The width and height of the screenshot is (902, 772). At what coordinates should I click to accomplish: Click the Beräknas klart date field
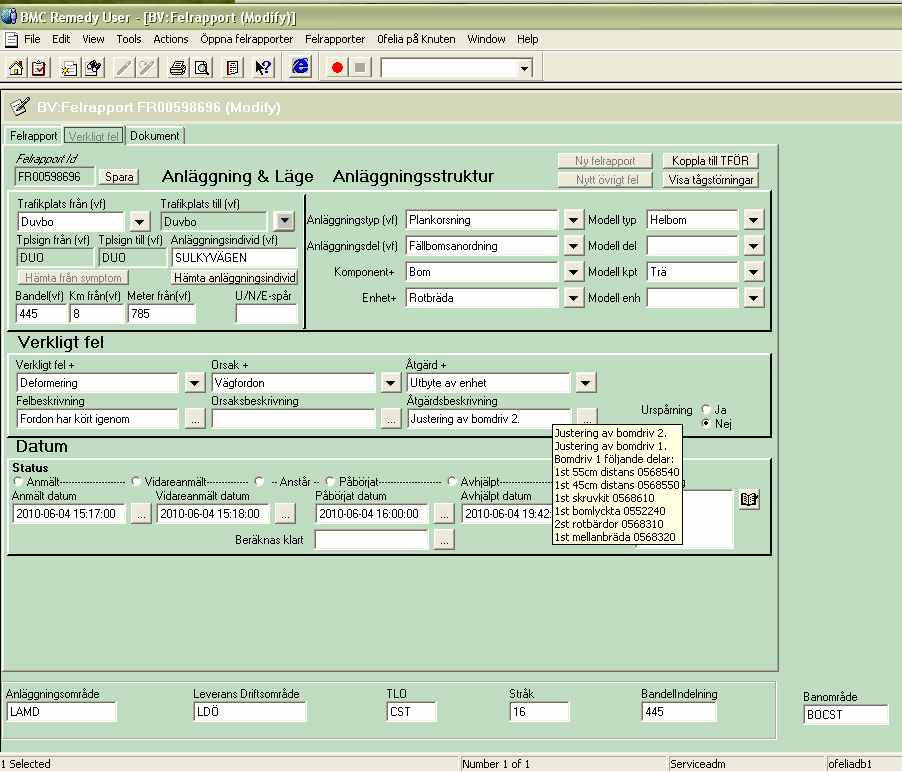tap(372, 540)
